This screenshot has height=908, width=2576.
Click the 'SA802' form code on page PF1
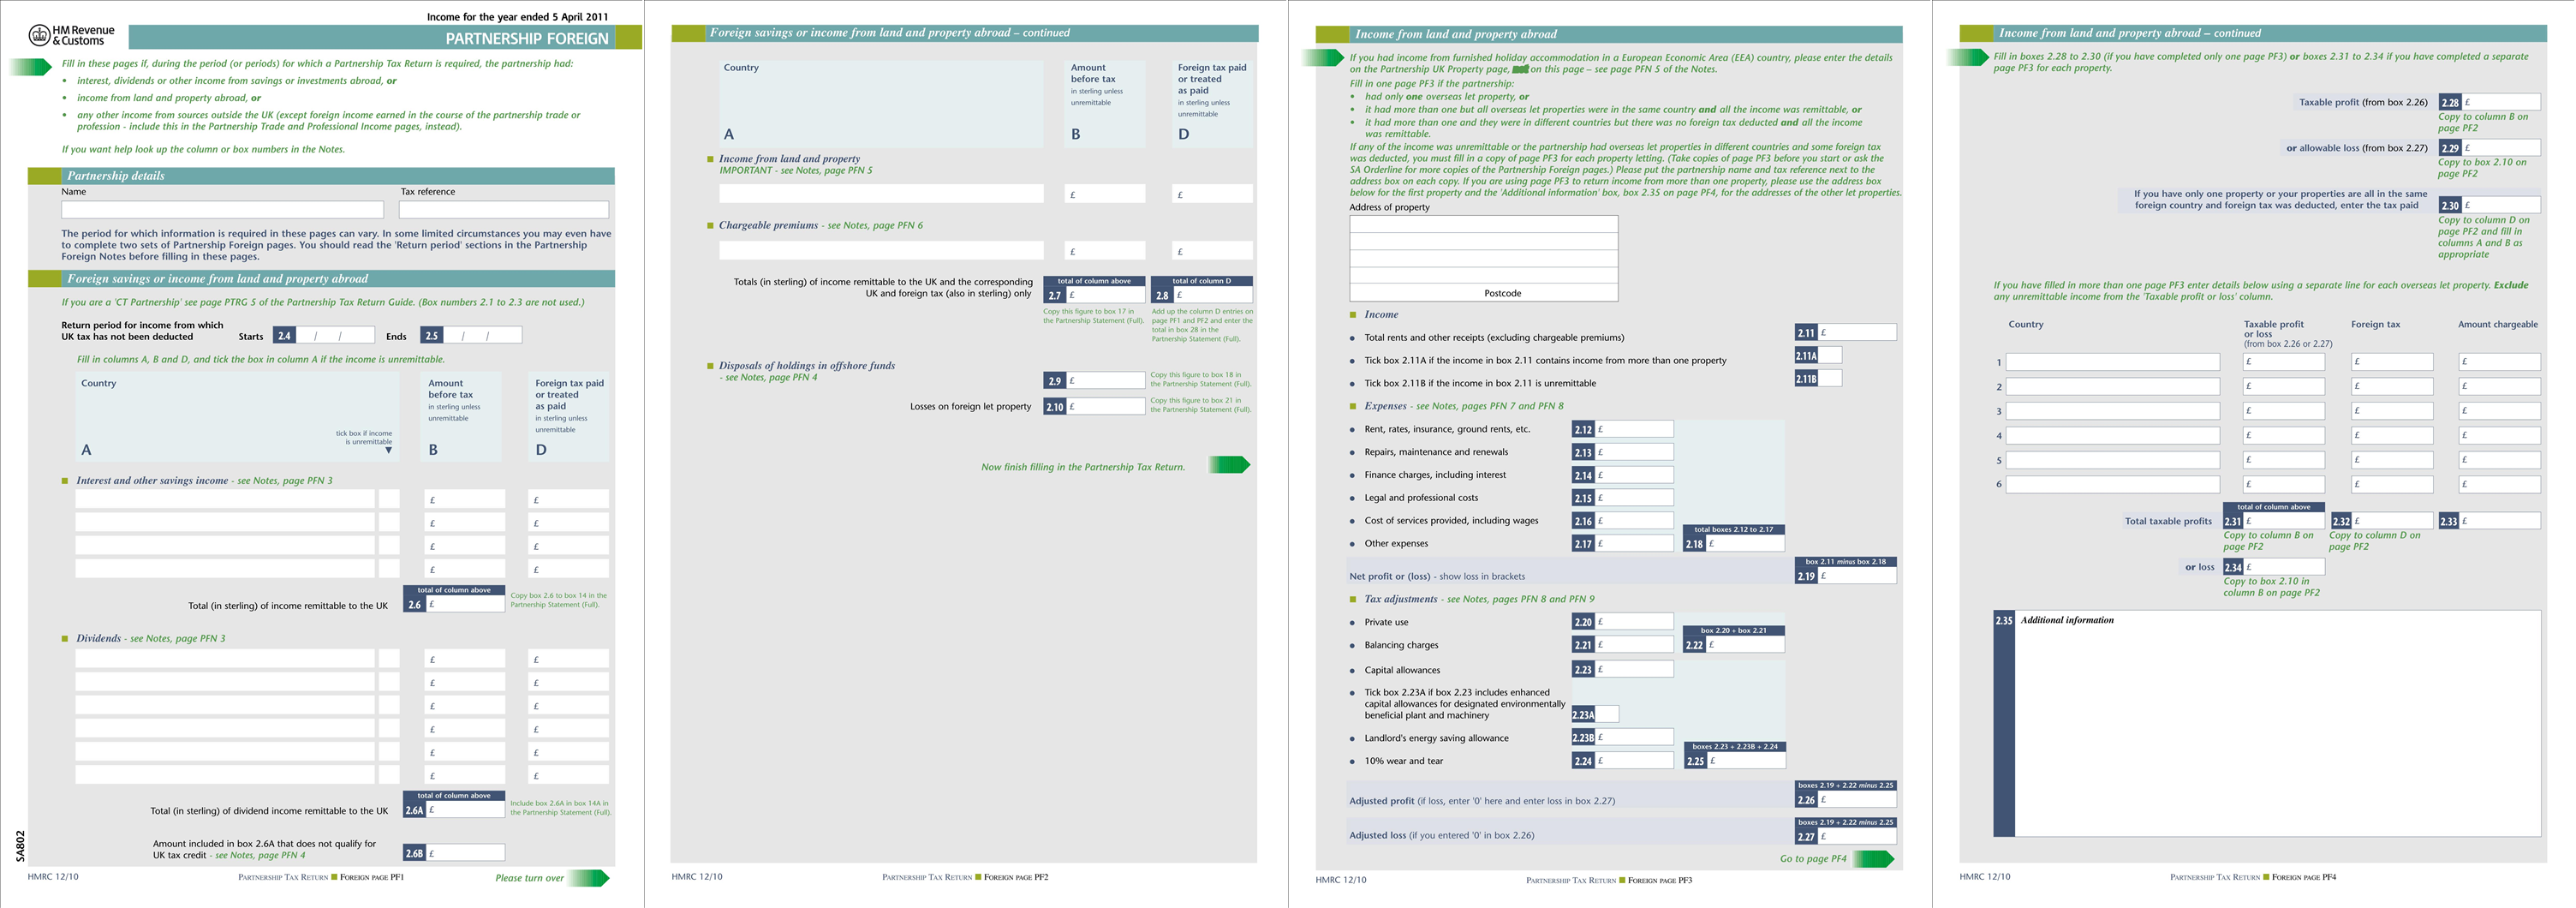tap(20, 846)
